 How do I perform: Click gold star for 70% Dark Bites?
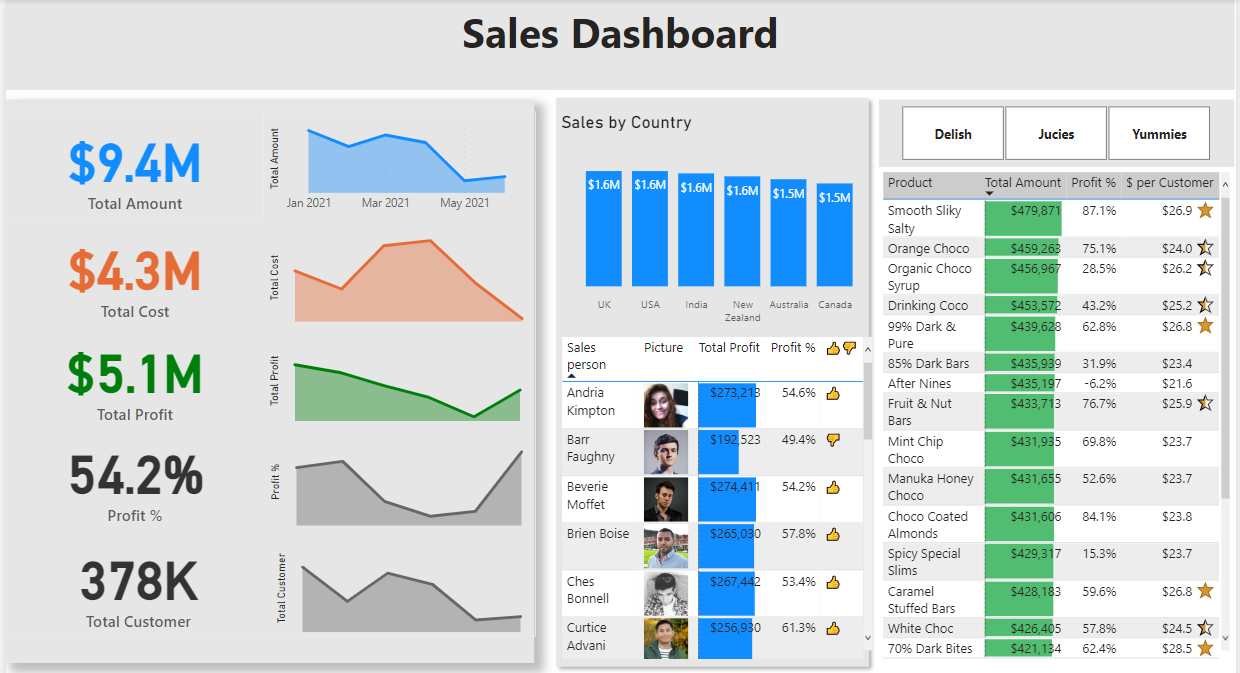(1205, 649)
